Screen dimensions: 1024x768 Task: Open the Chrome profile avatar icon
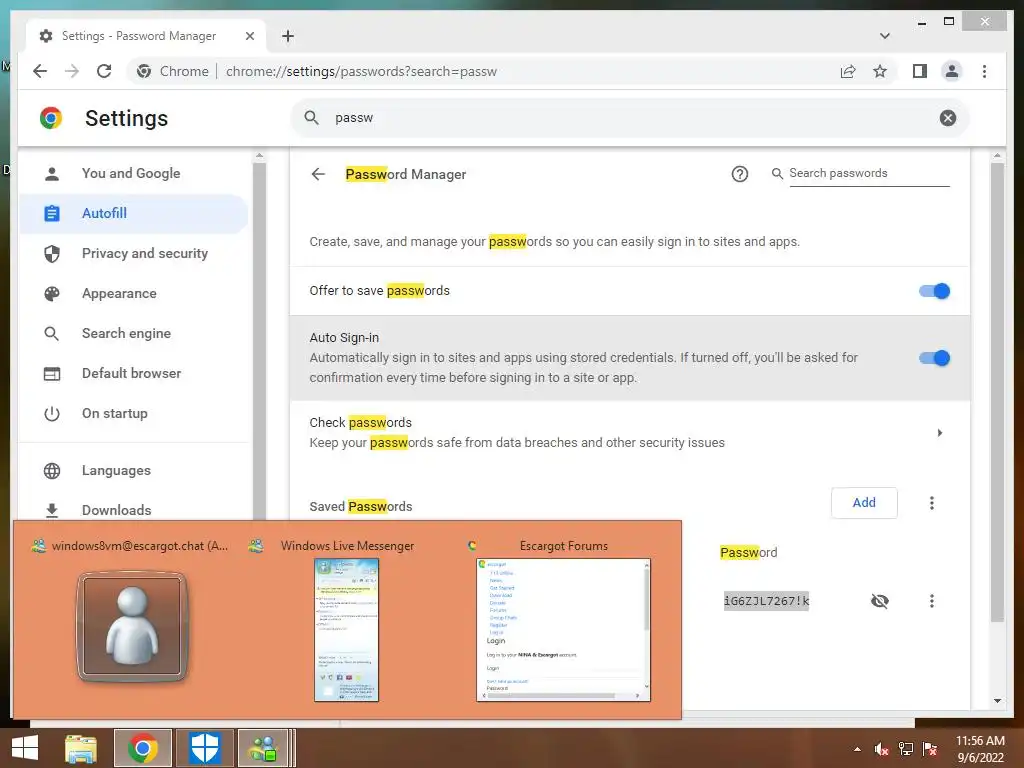point(952,71)
